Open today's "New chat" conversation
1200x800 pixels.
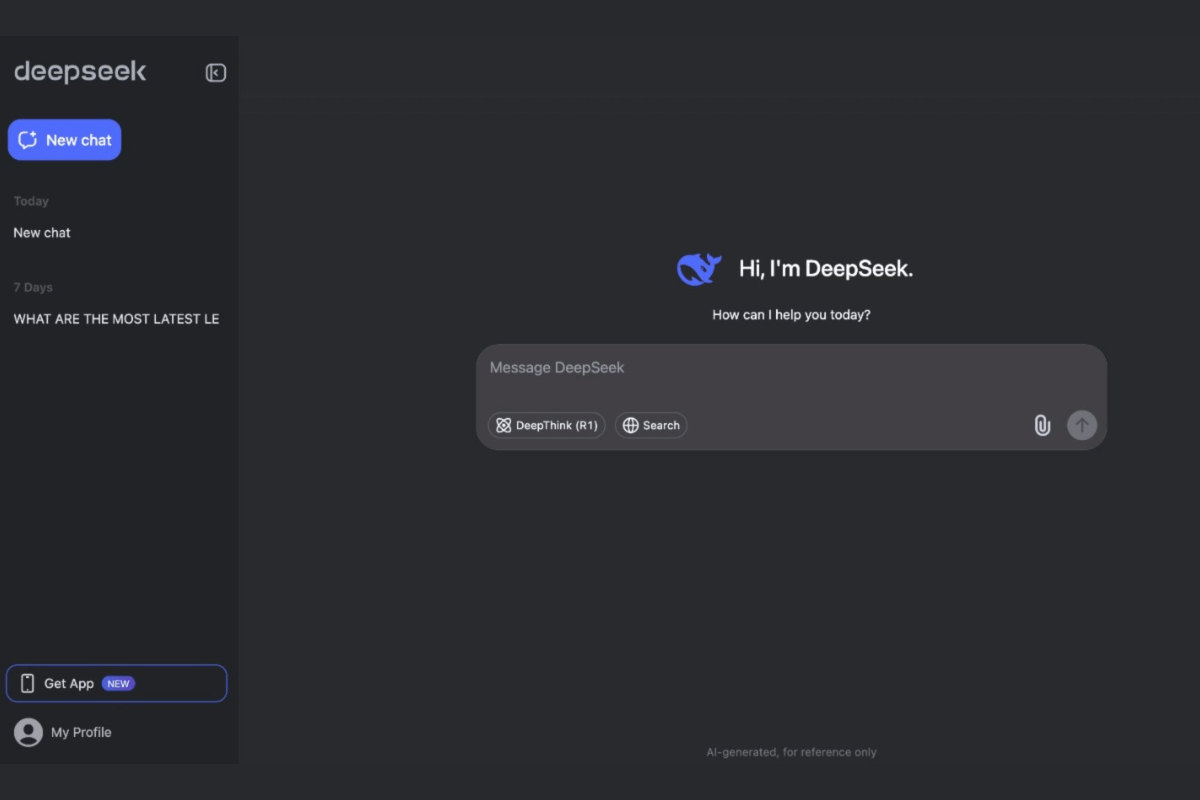[x=42, y=233]
